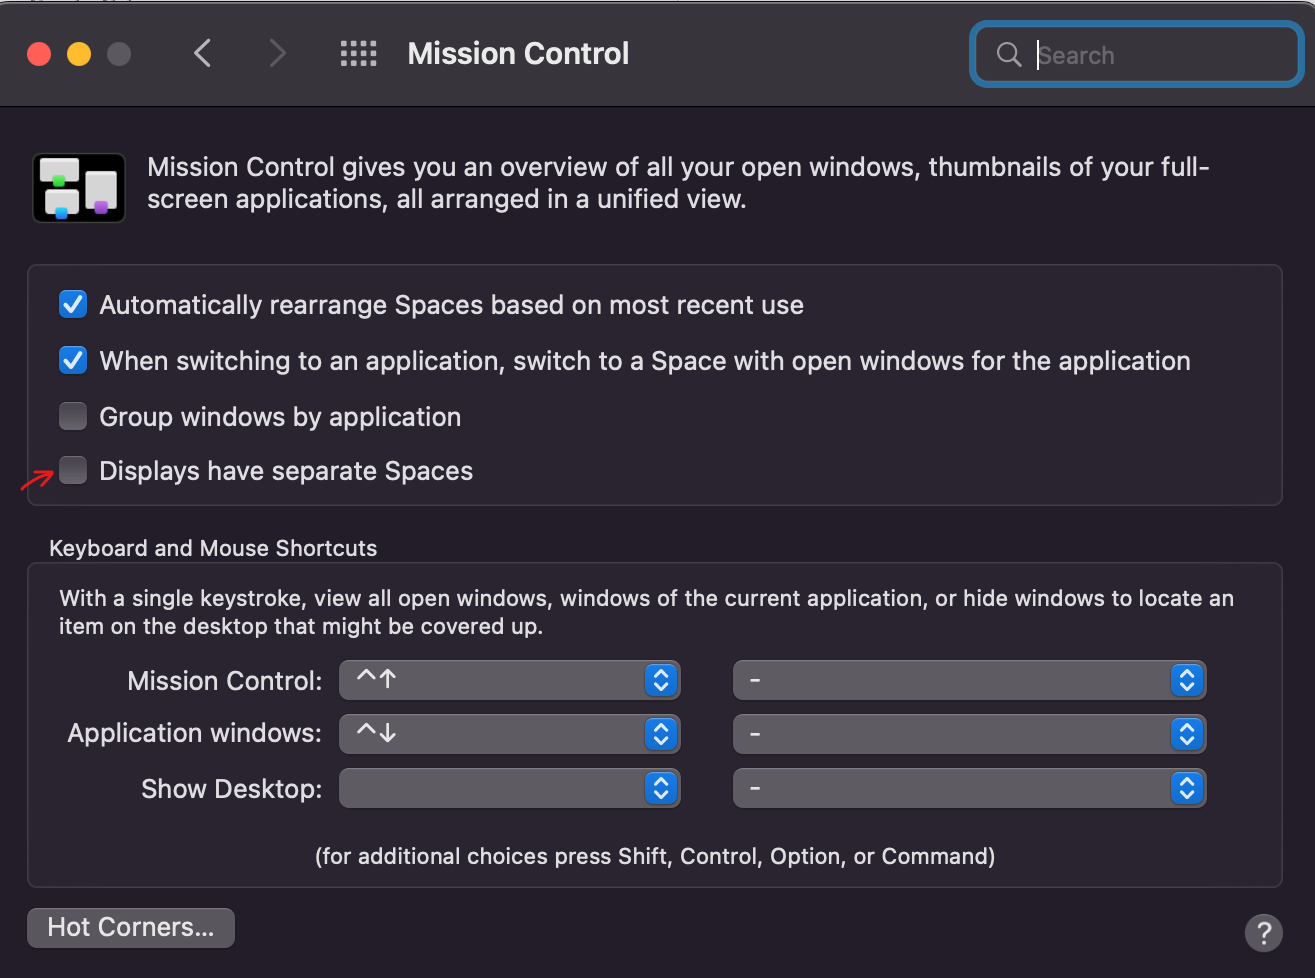Viewport: 1315px width, 978px height.
Task: Disable automatically rearrange Spaces checkbox
Action: click(x=73, y=304)
